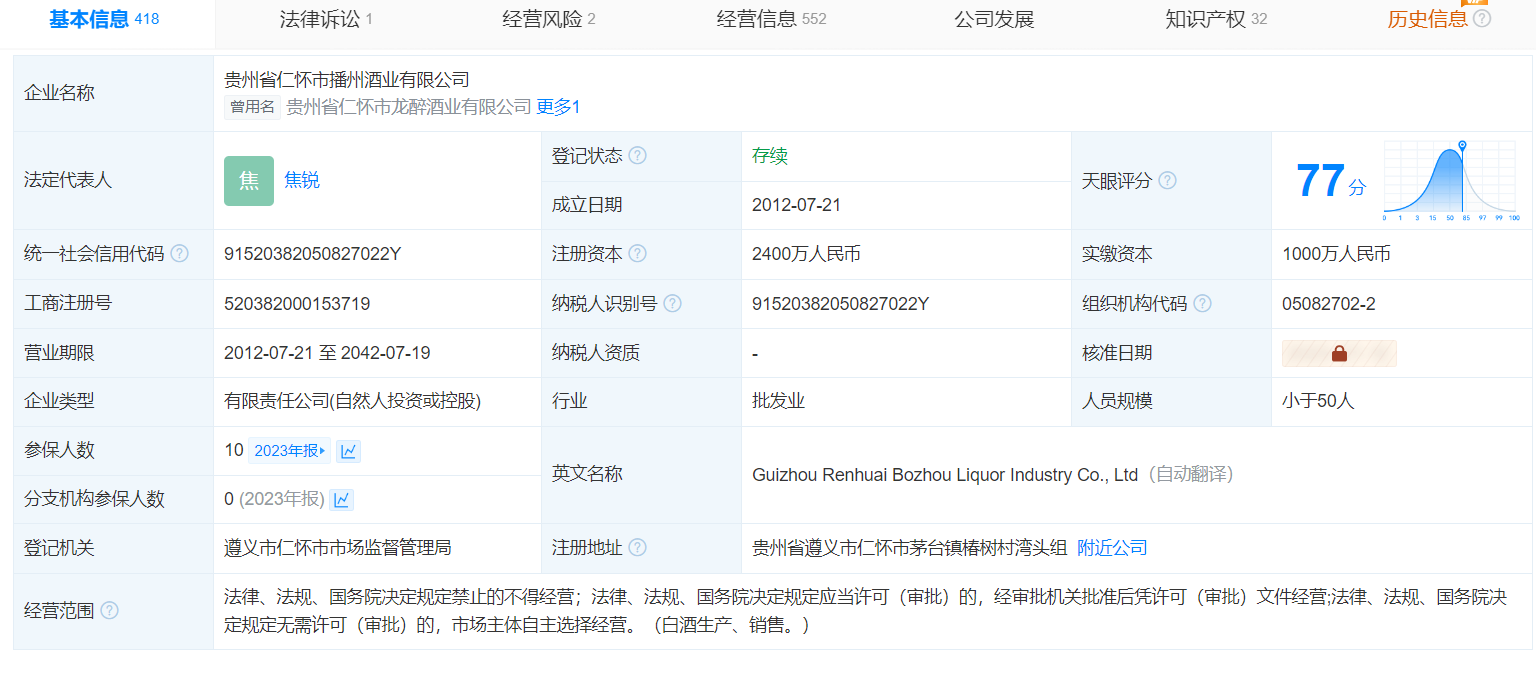The image size is (1536, 680).
Task: Open trend chart icon for 参保人数
Action: click(x=348, y=451)
